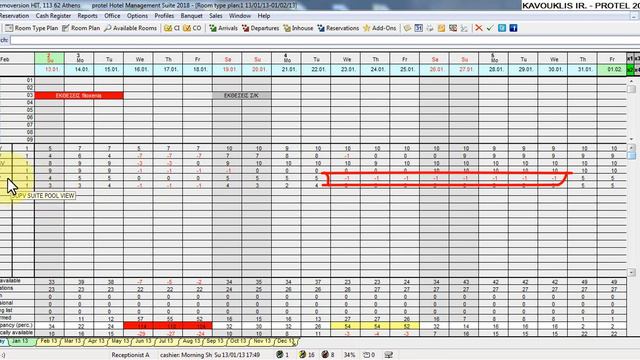Switch to the Mar 13 month tab
Viewport: 640px width, 360px height.
(x=72, y=341)
